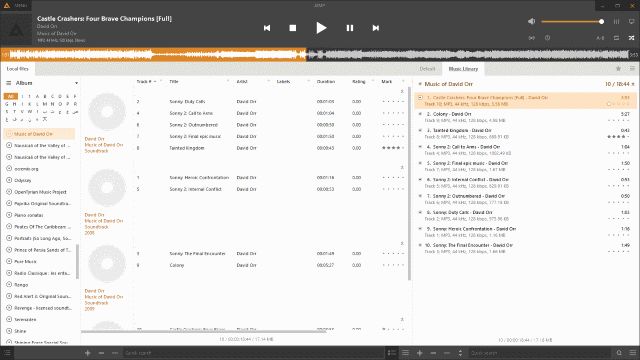The width and height of the screenshot is (640, 360).
Task: Open the timer clock icon
Action: coord(547,38)
